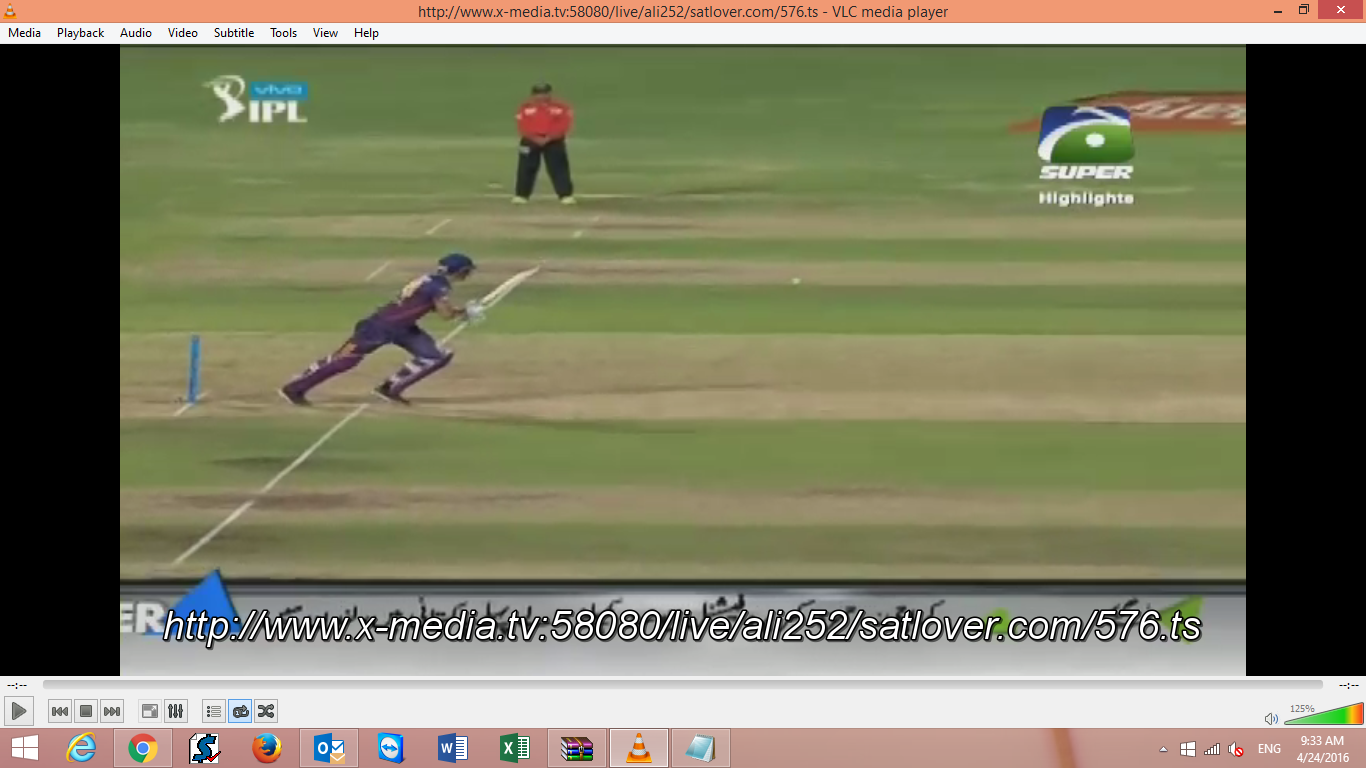Stop playback with the Stop button
Image resolution: width=1366 pixels, height=768 pixels.
point(86,711)
